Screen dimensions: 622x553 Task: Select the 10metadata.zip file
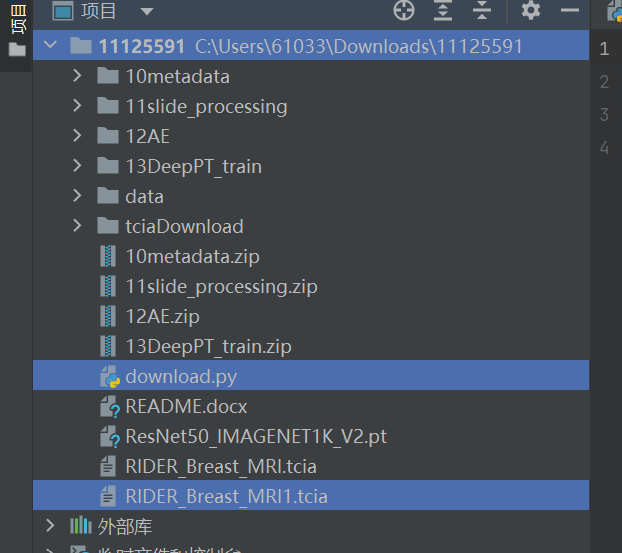tap(192, 257)
